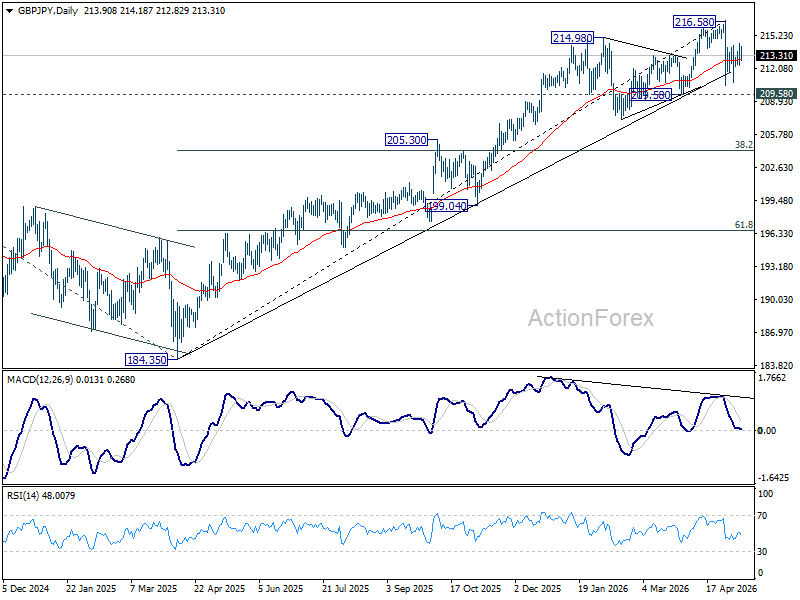This screenshot has width=800, height=600.
Task: Select the 216.580 price label
Action: [694, 22]
